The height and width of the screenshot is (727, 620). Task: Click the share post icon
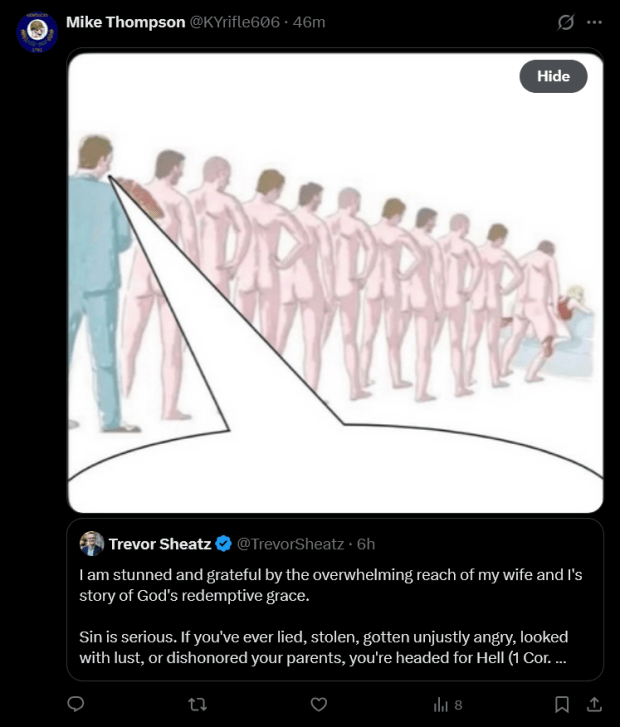(593, 704)
